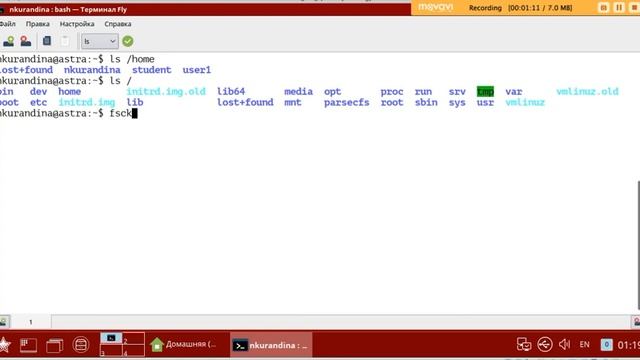
Task: Click 'initrd.img.old' in the ls output
Action: point(166,91)
